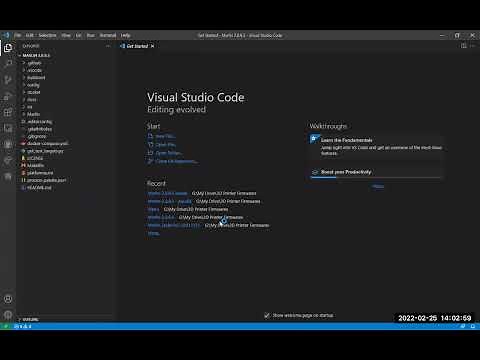Screen dimensions: 480x360
Task: Open the Go menu
Action: pos(78,35)
